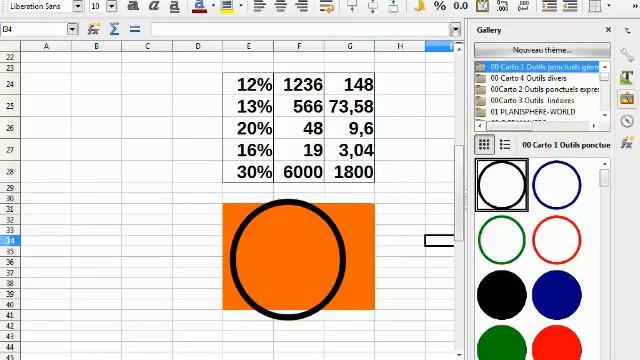
Task: Apply the borders tool
Action: pos(595,6)
